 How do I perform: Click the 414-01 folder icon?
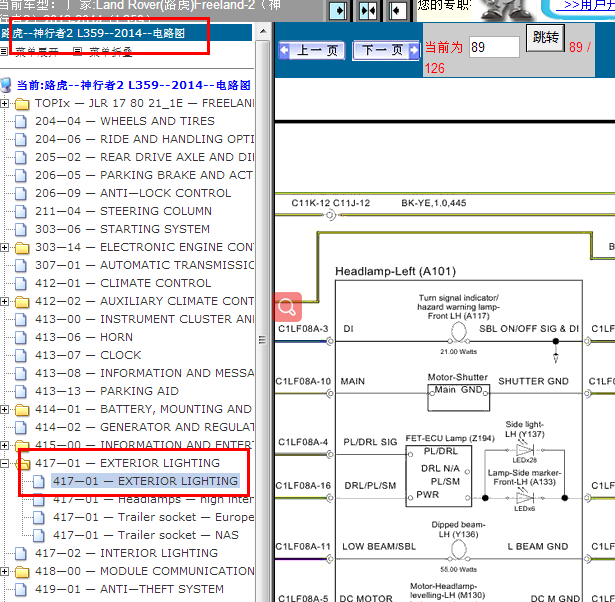(x=22, y=410)
